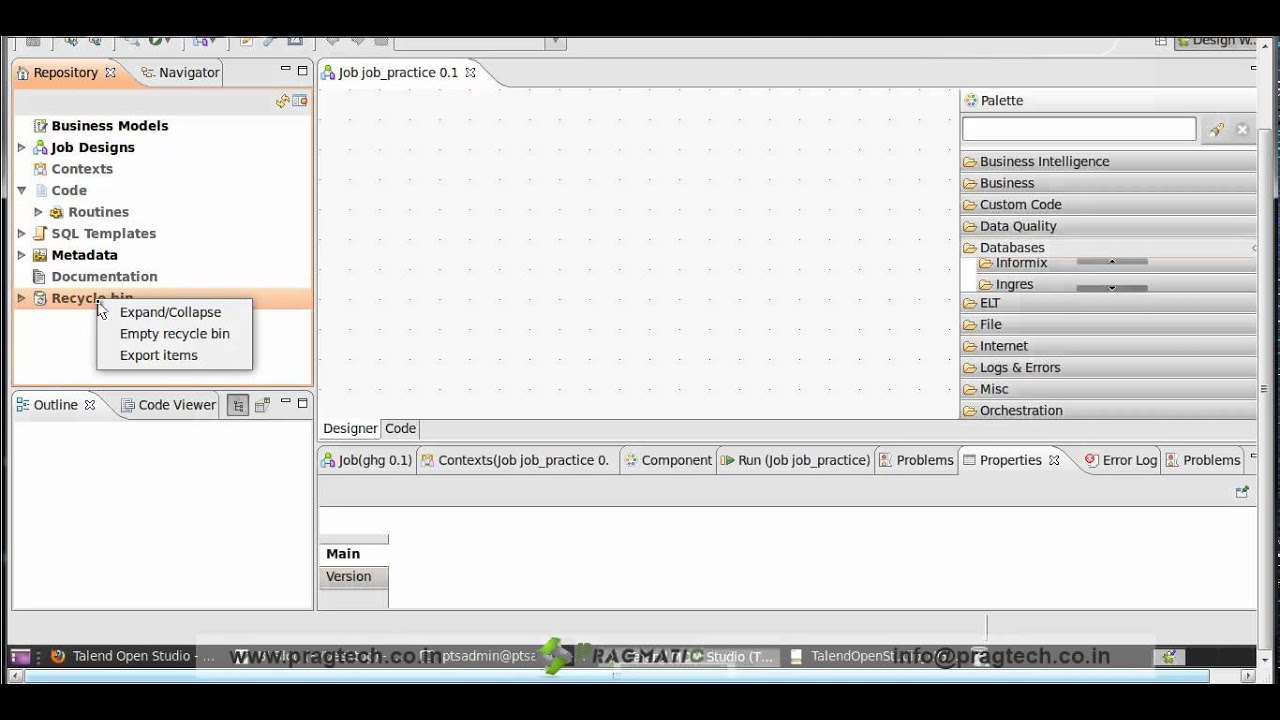This screenshot has height=720, width=1280.
Task: Expand the Routines tree node
Action: click(x=38, y=212)
